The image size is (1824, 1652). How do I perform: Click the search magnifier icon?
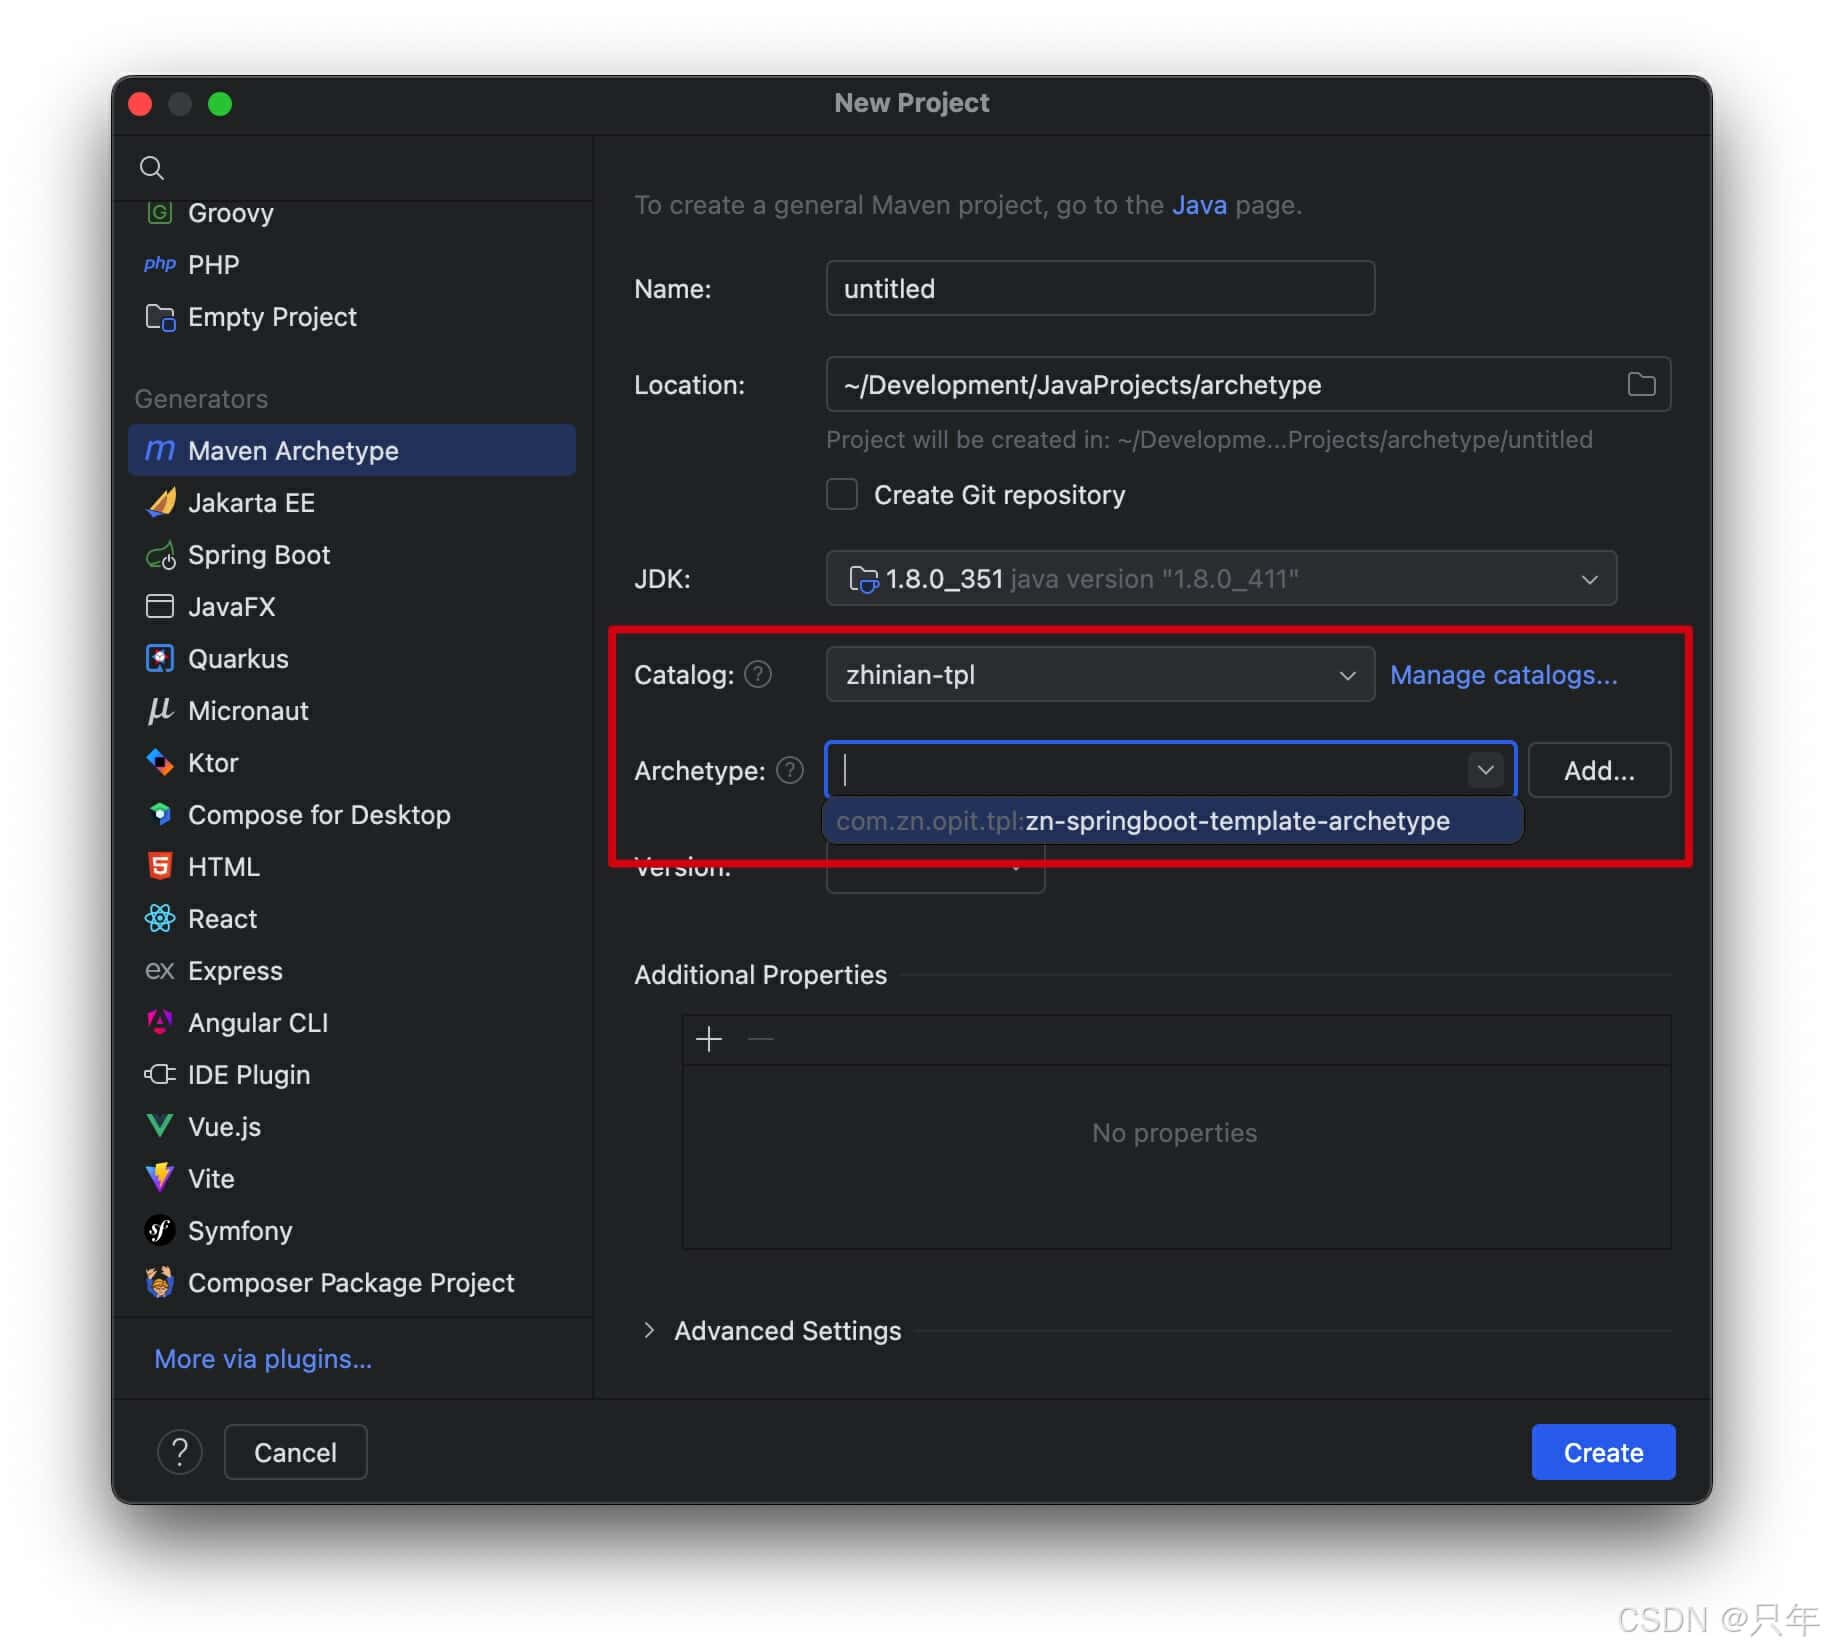(151, 167)
